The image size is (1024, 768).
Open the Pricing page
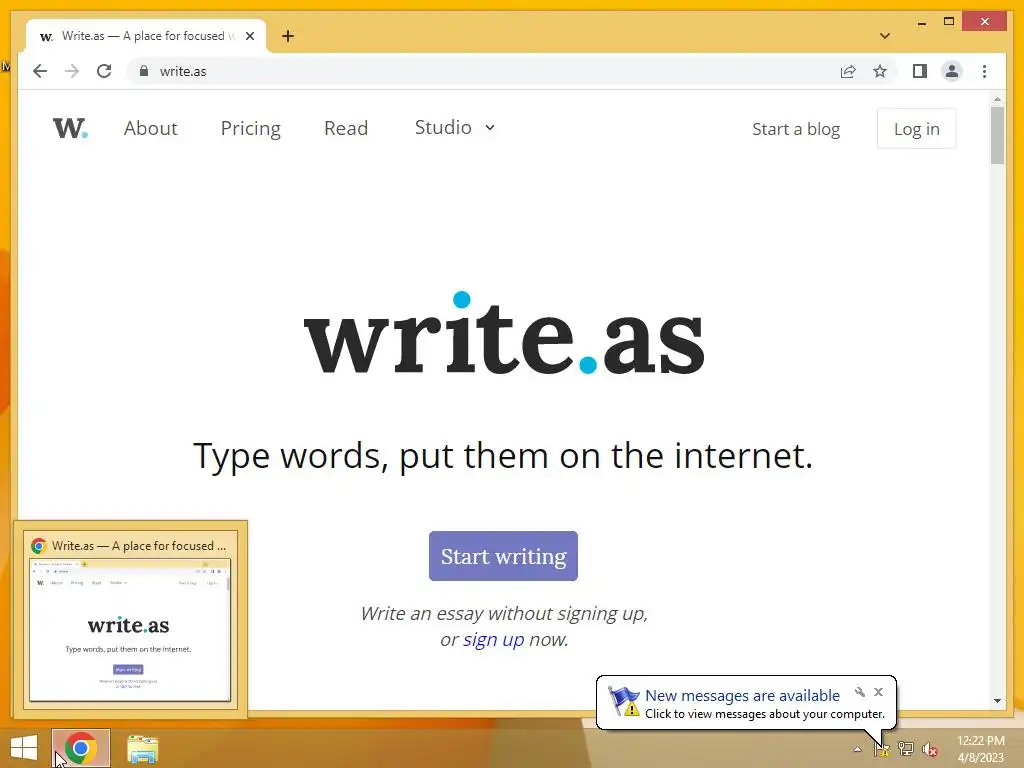click(x=251, y=128)
